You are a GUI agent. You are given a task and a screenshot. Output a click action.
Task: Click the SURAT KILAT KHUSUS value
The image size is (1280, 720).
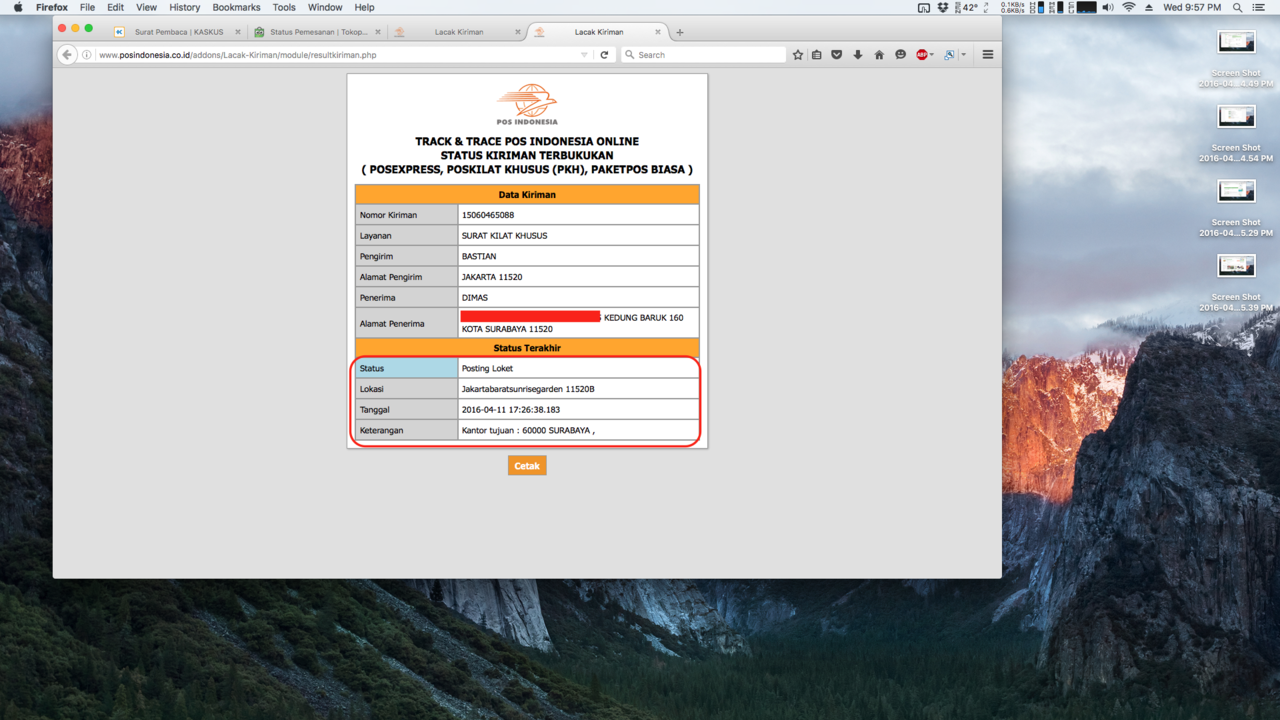pos(504,236)
